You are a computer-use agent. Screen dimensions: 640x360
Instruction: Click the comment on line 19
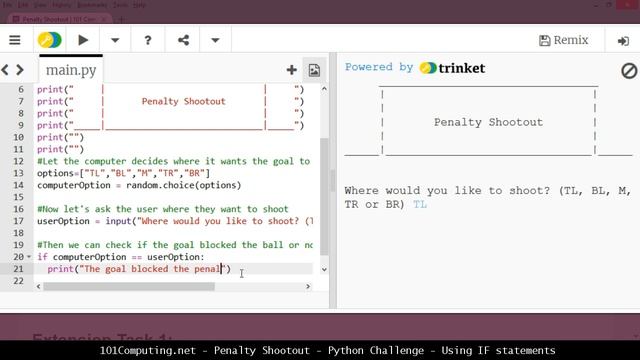tap(175, 245)
